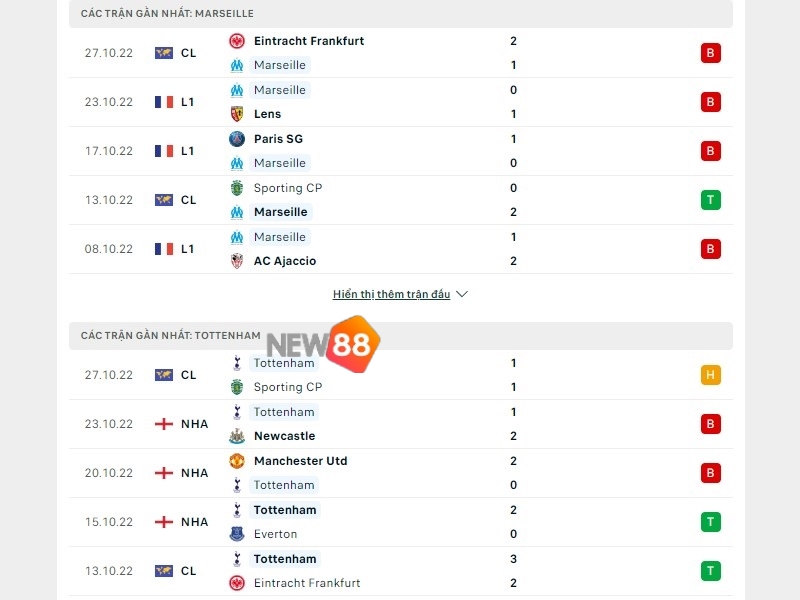Click the AC Ajaccio club logo
This screenshot has height=600, width=800.
pos(238,261)
